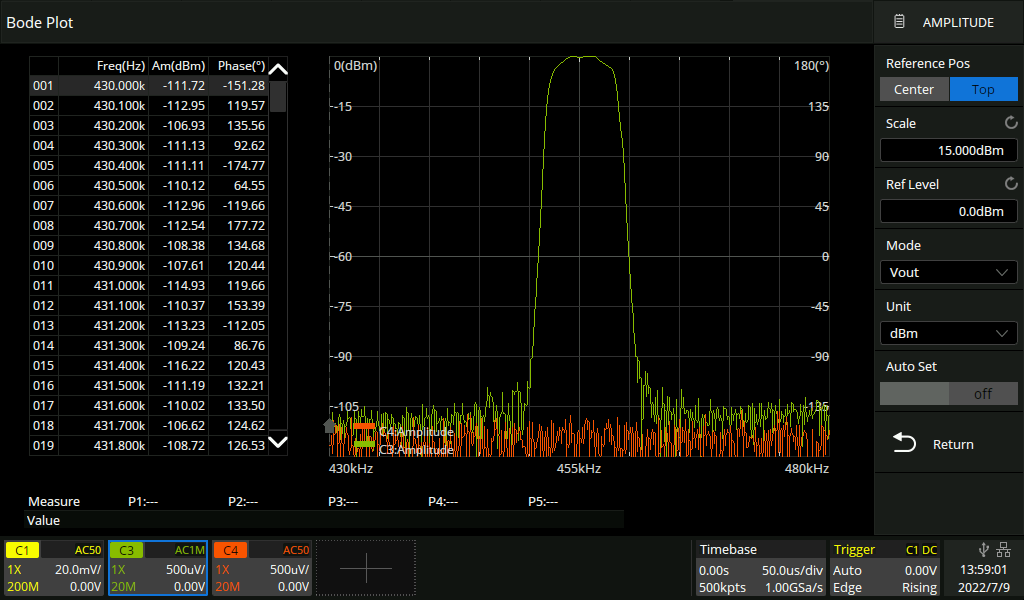Edit the Scale value 15.000dBm
Screen dimensions: 1024x600
(948, 150)
